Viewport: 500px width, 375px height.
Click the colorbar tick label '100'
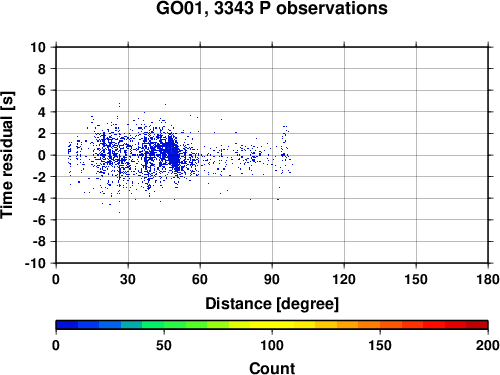point(272,345)
